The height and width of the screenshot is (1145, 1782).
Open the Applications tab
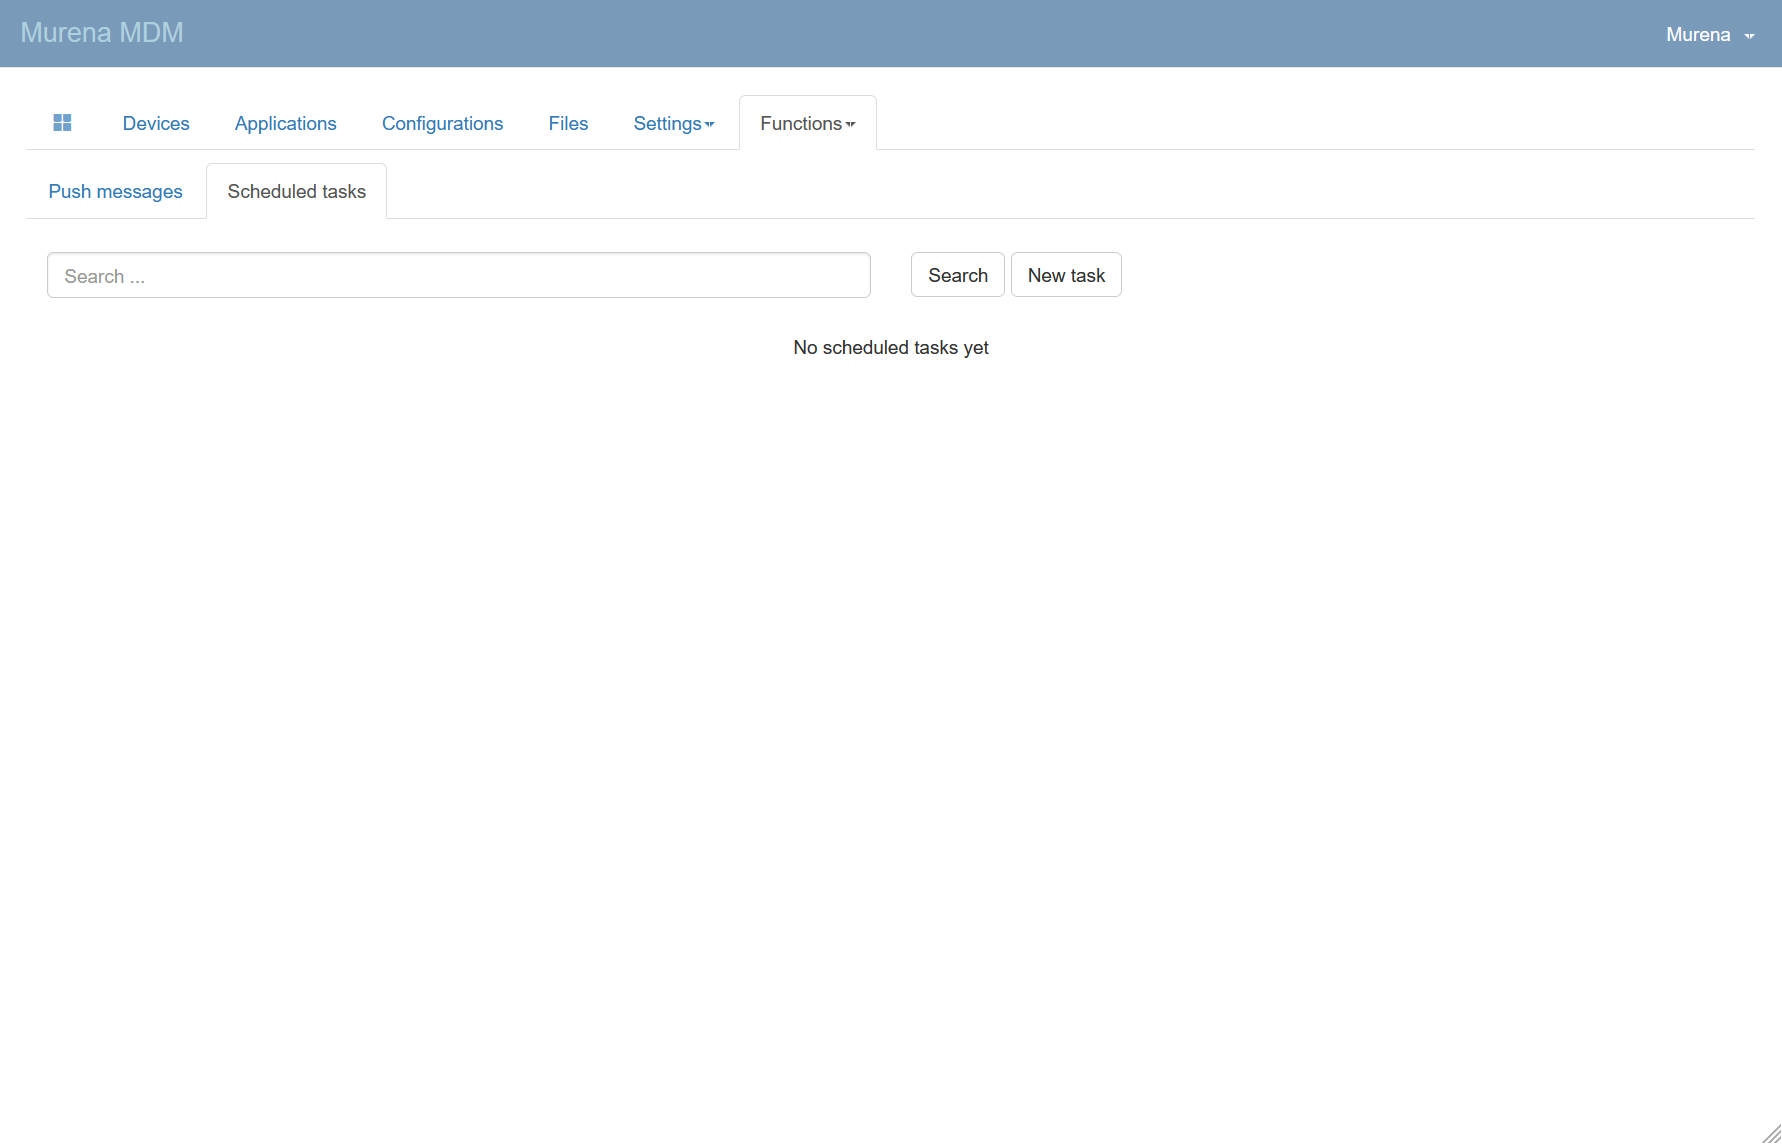coord(285,123)
